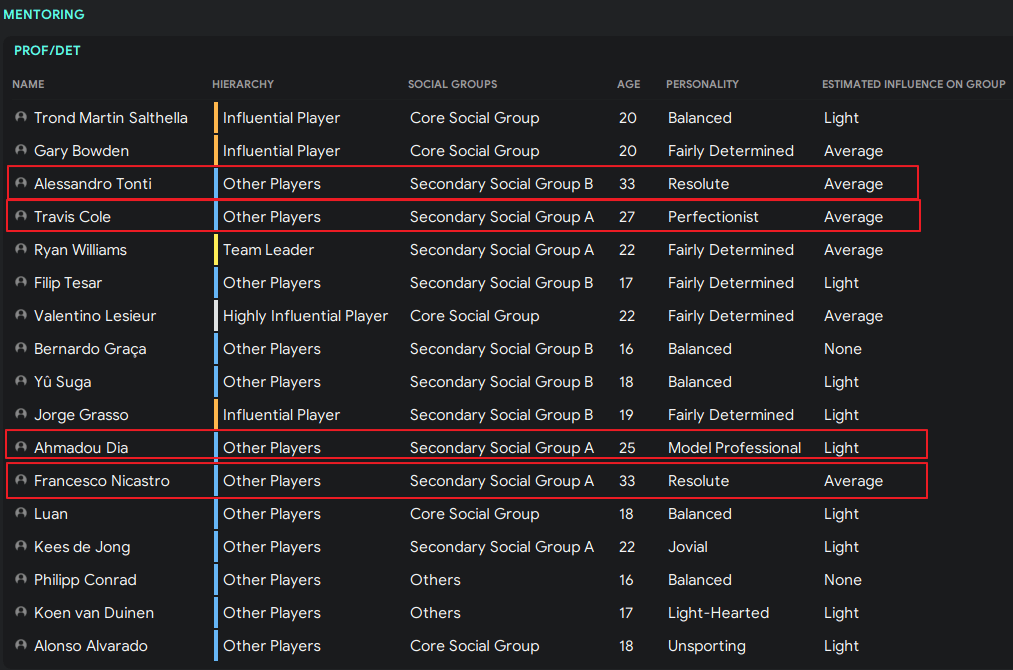Open Ryan Williams' player profile
Screen dimensions: 1013x670
click(x=80, y=249)
